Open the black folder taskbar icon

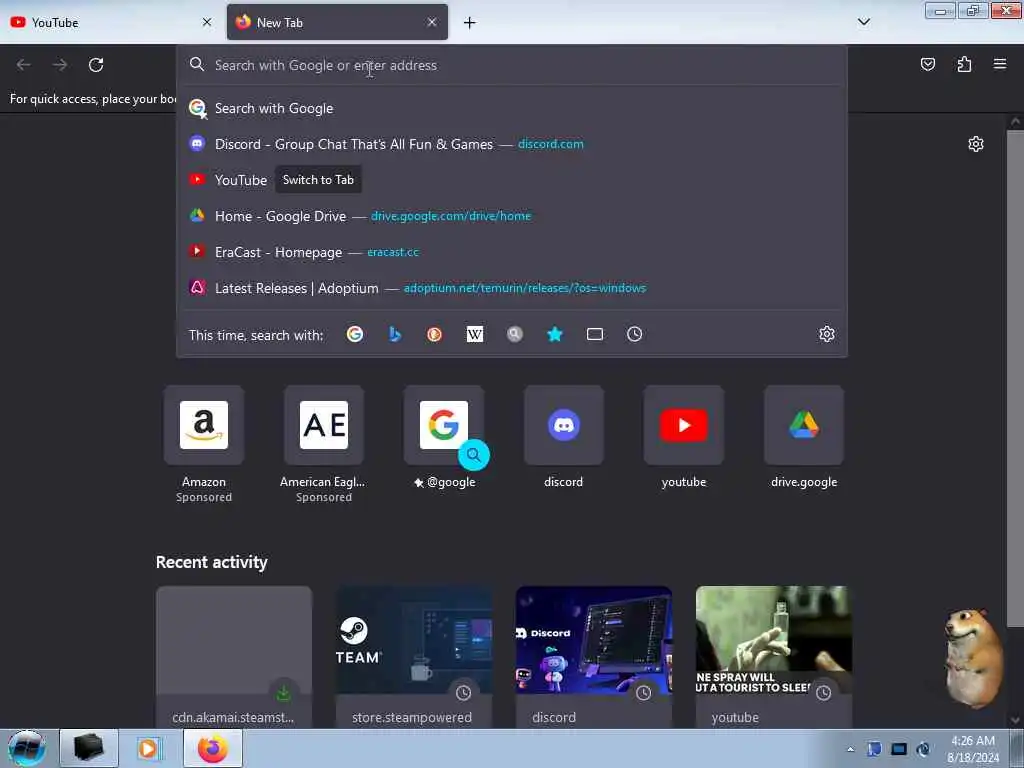[x=89, y=748]
